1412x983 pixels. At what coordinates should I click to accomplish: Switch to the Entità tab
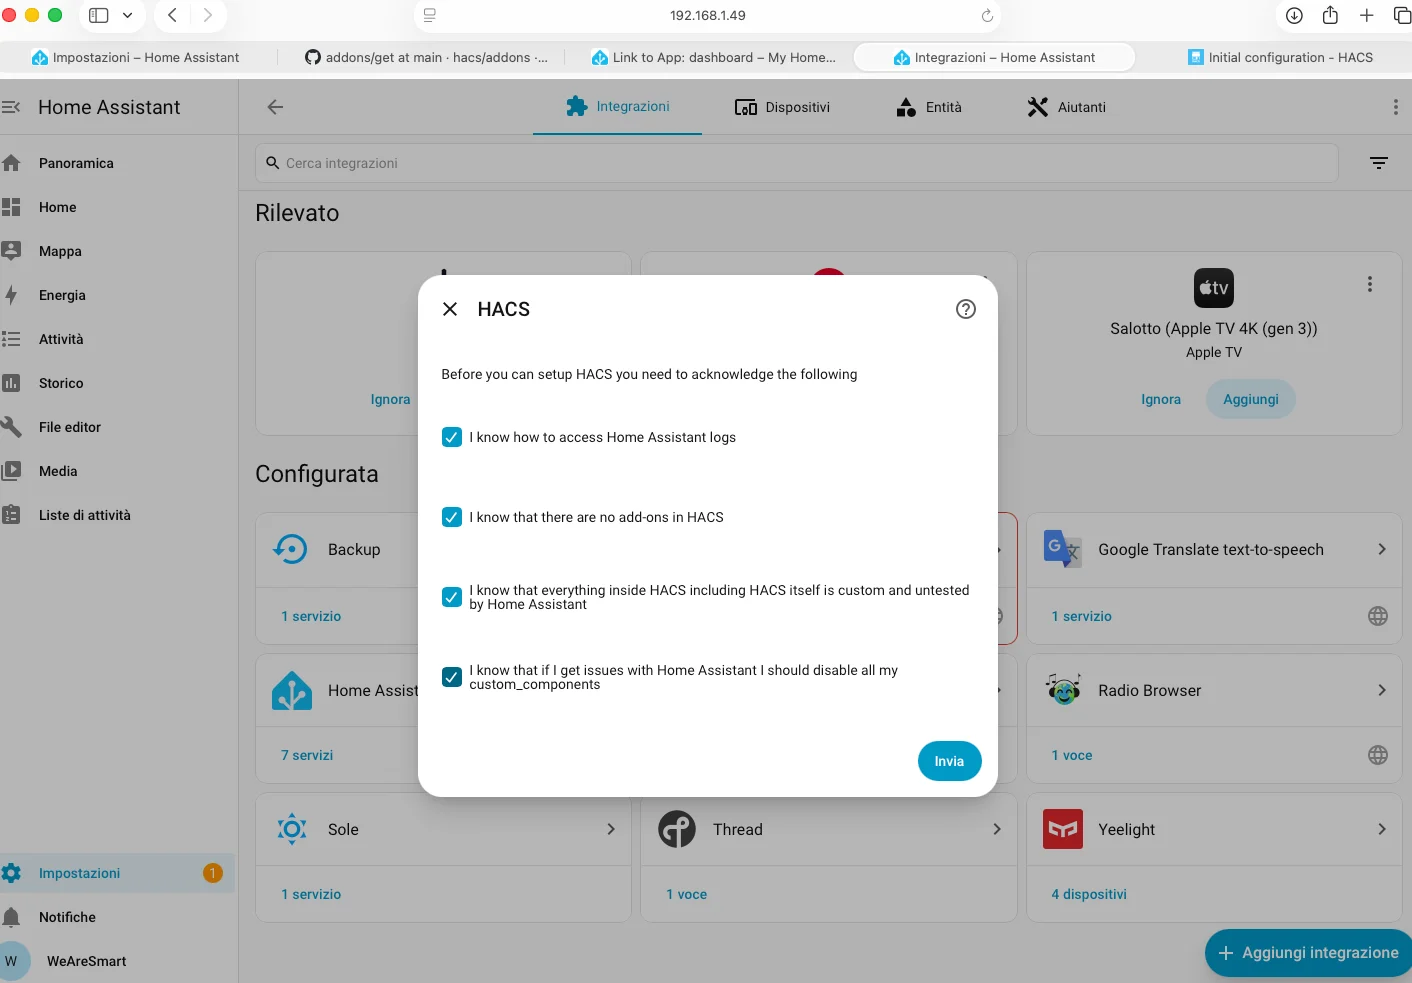pyautogui.click(x=928, y=107)
